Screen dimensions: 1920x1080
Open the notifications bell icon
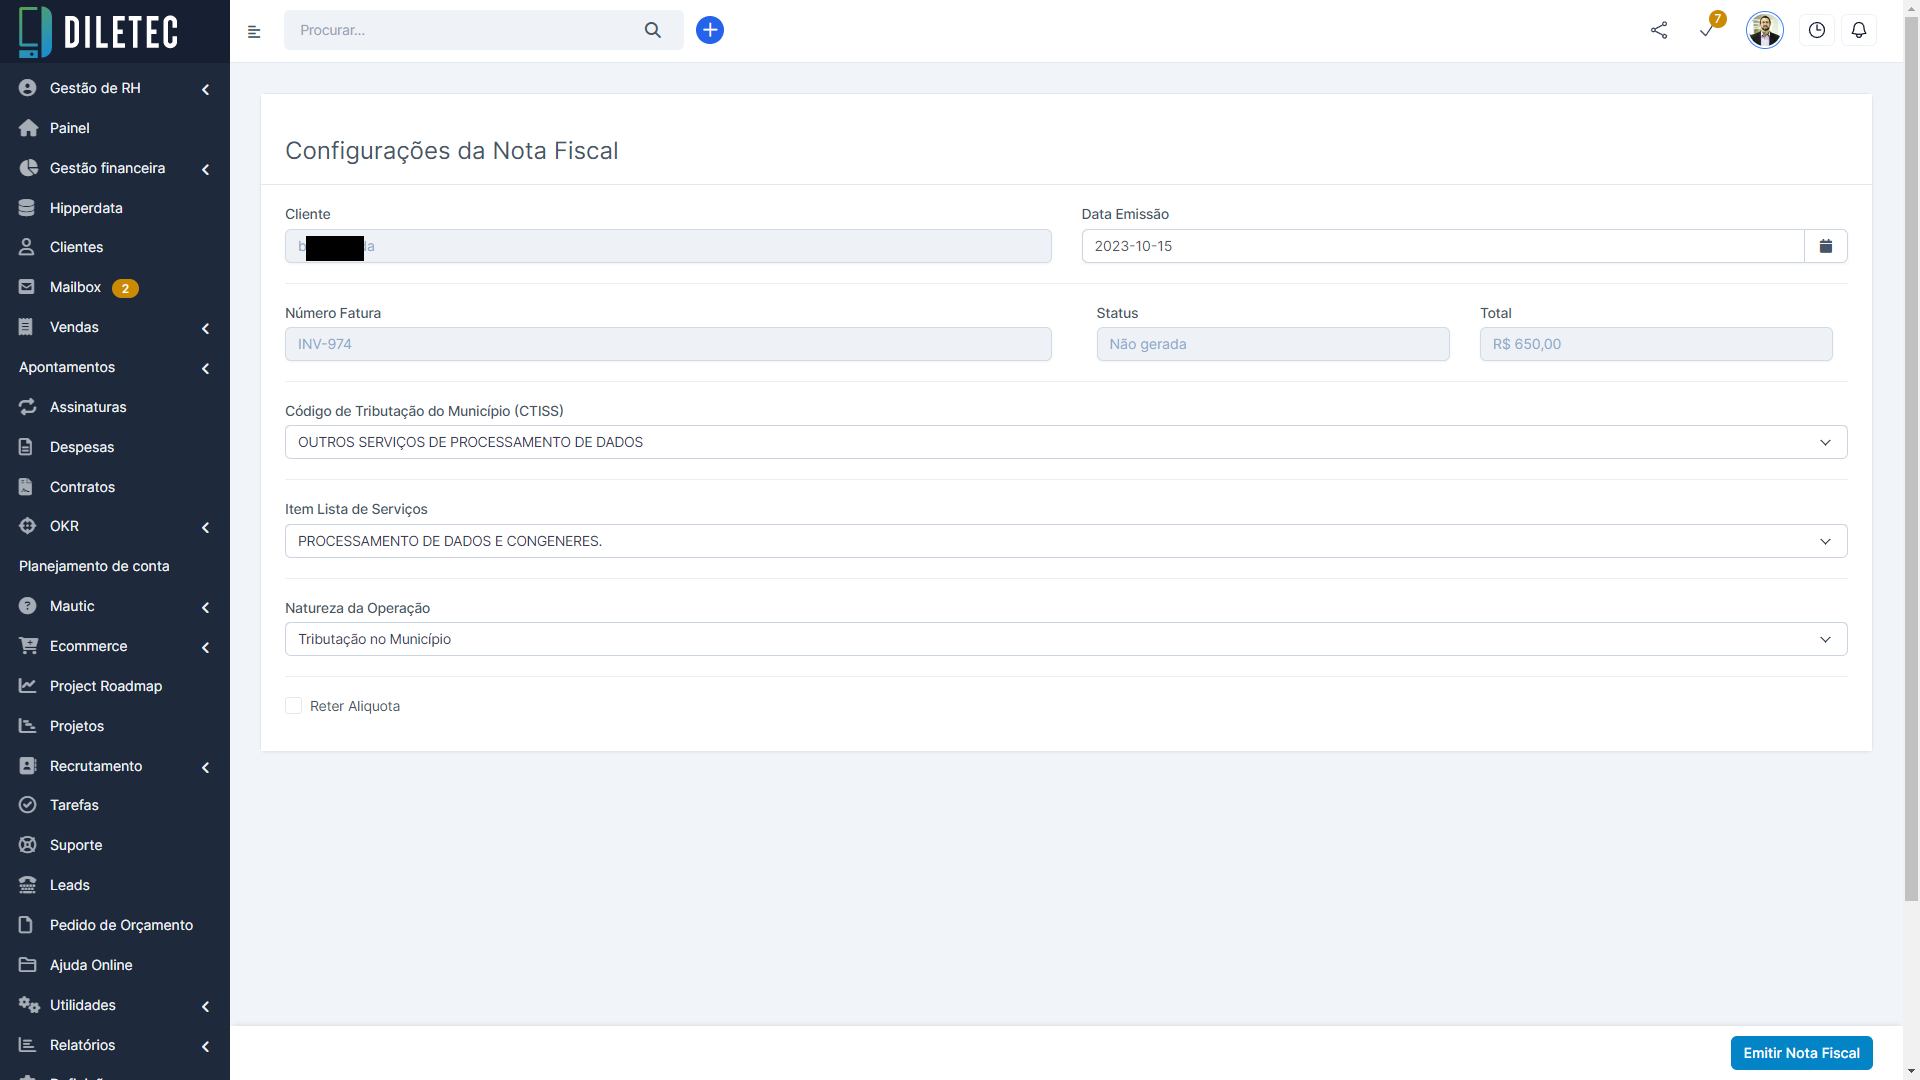(x=1859, y=30)
